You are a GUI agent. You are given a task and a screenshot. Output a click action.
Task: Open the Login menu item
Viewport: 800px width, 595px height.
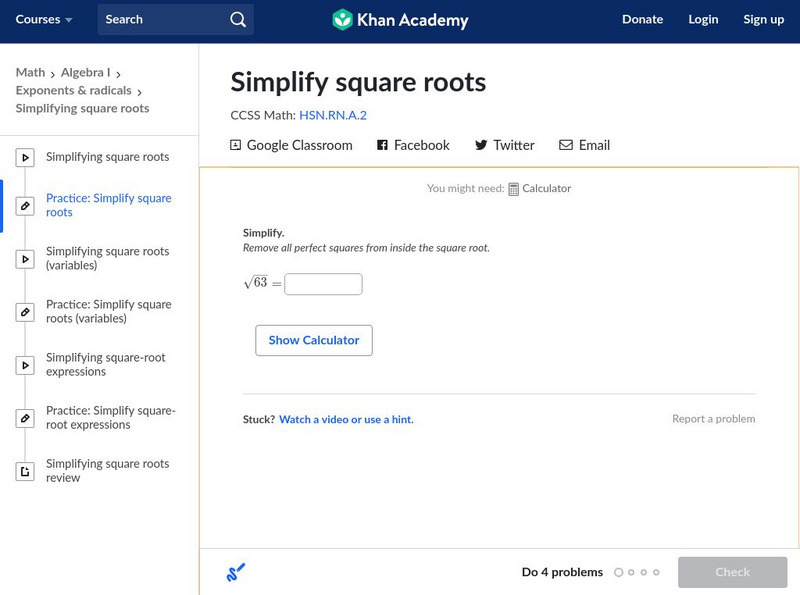click(x=703, y=19)
